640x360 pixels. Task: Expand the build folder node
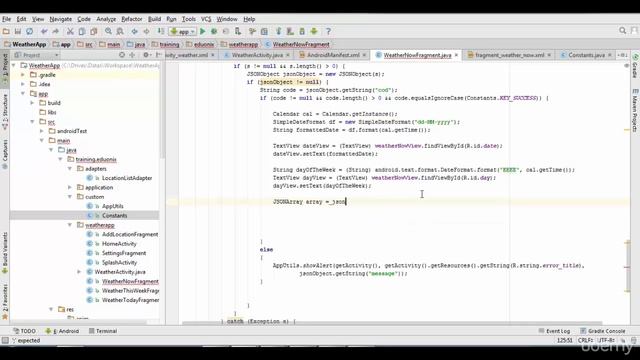click(32, 103)
